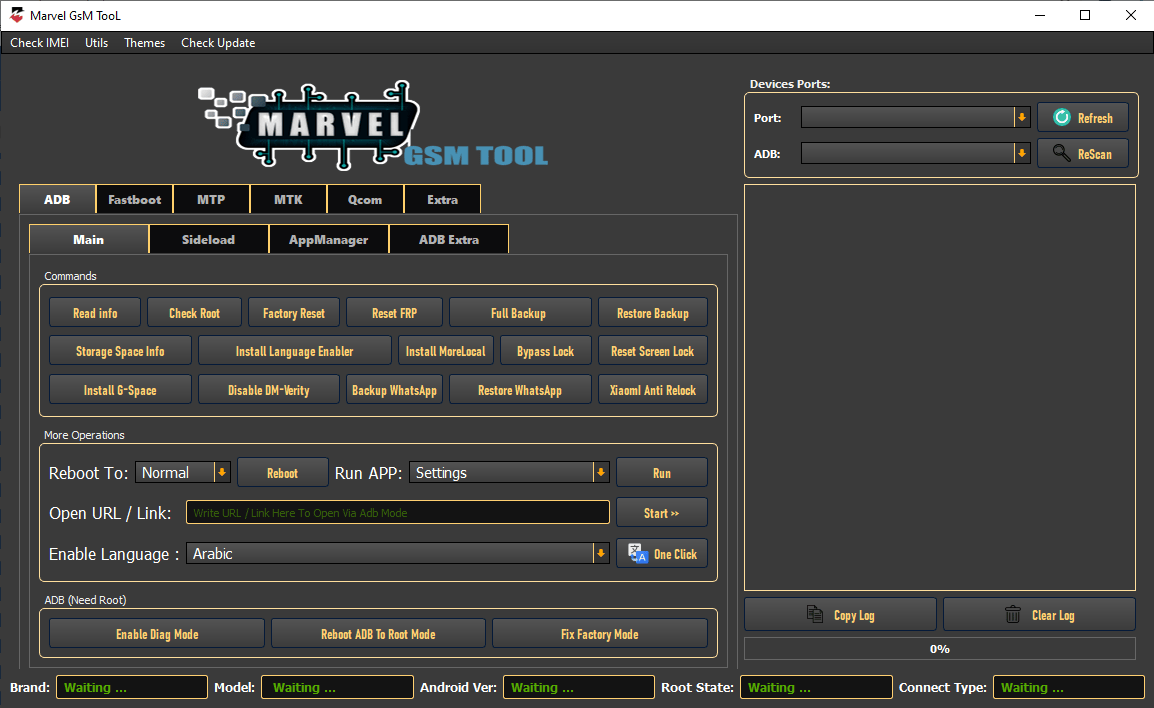Switch to the Fastboot tab
This screenshot has width=1154, height=708.
134,199
